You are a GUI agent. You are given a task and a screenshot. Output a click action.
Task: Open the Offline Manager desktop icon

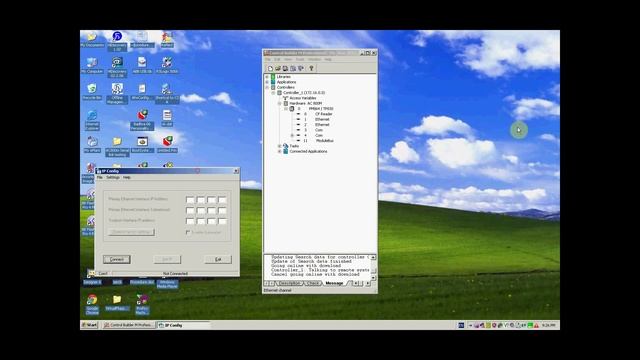tap(117, 94)
